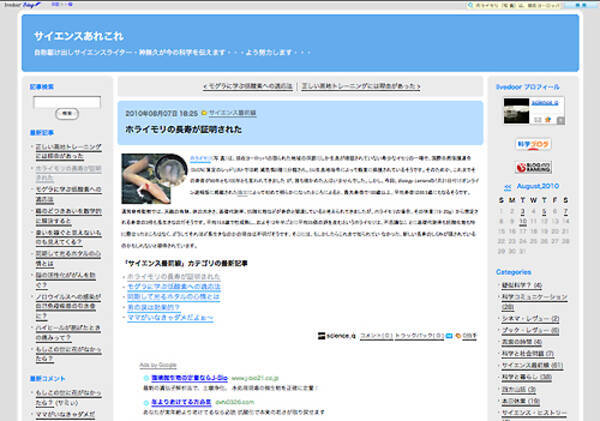Open the livedoor Blog logo in top bar
600x421 pixels.
[23, 5]
